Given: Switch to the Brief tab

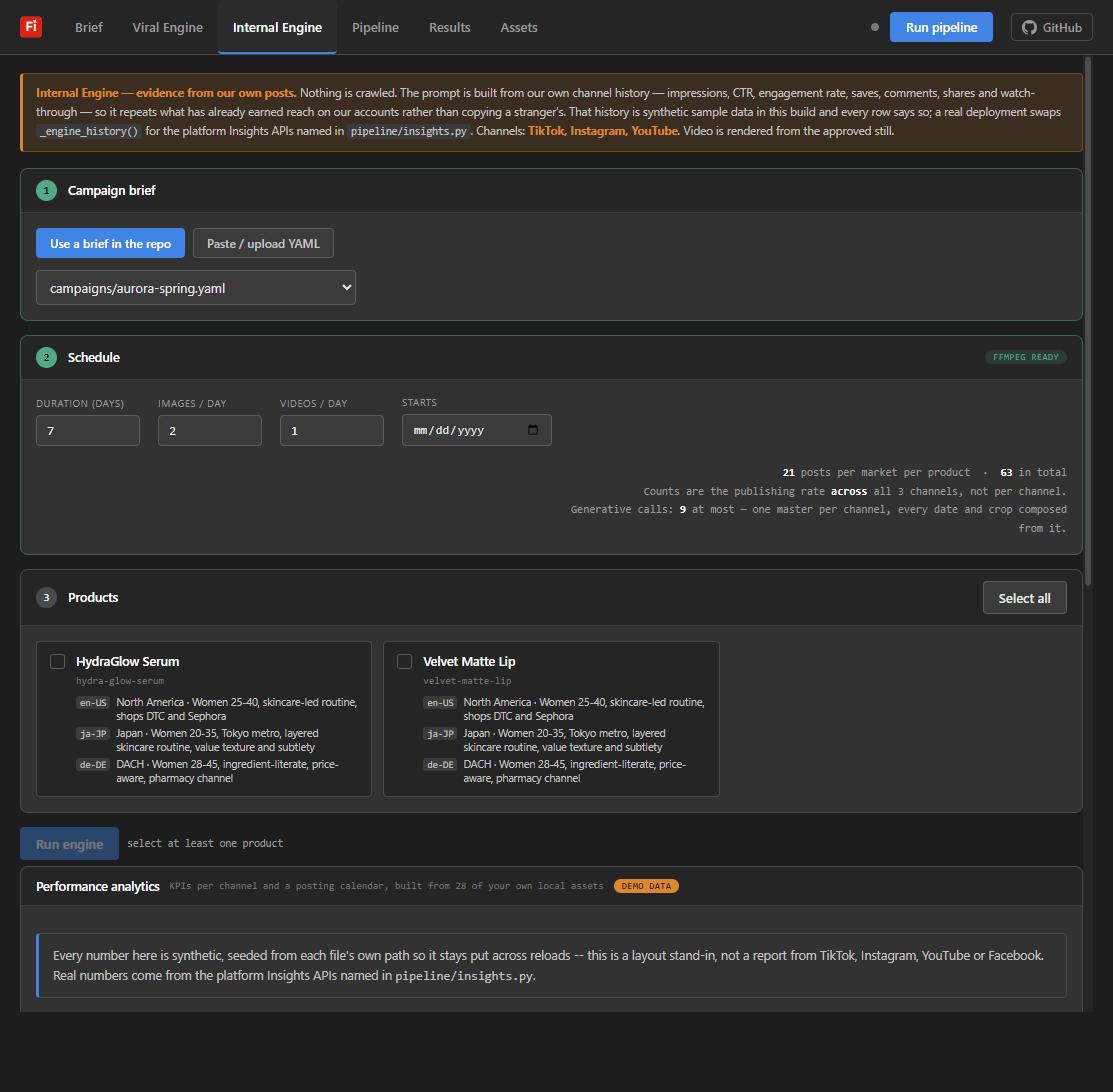Looking at the screenshot, I should [x=89, y=27].
